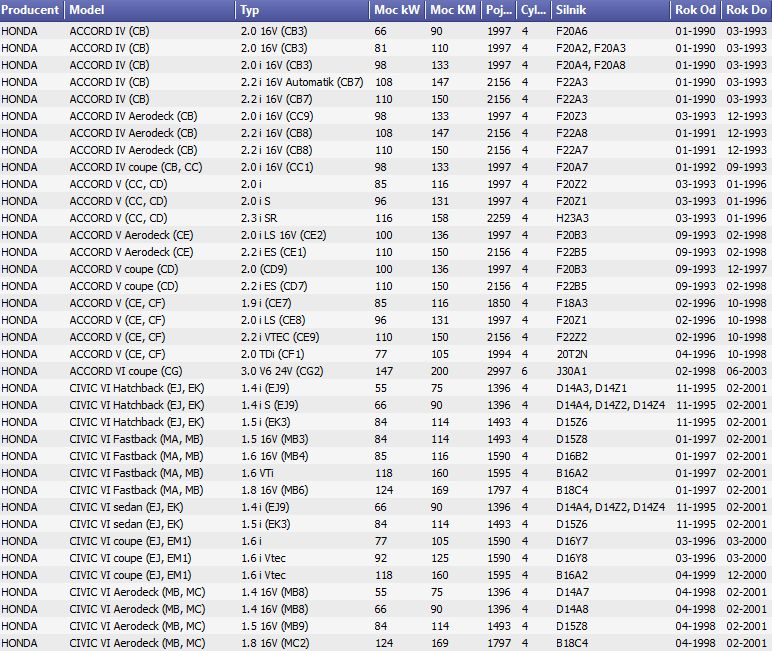Select the 2.0 i S type cell
This screenshot has width=772, height=651.
(256, 201)
